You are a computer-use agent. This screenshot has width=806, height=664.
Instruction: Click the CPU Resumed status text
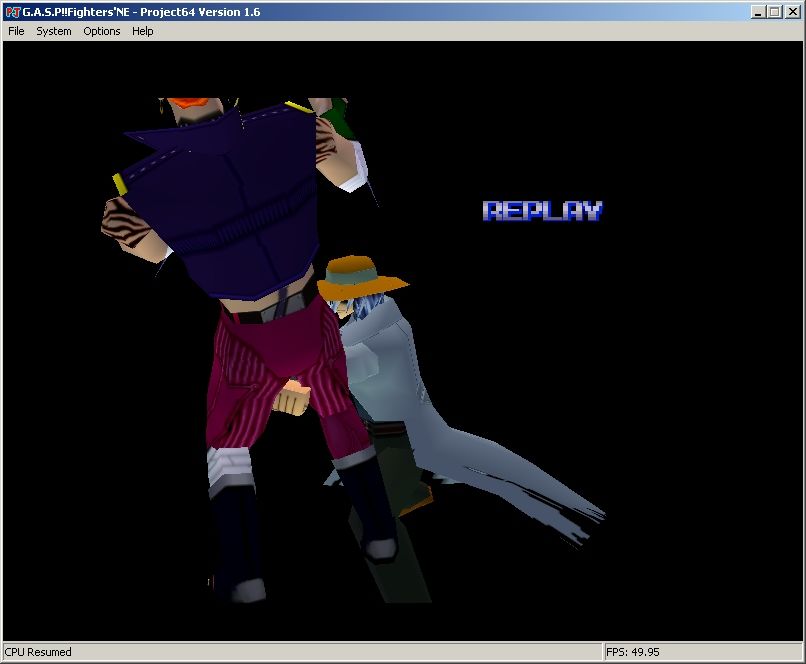(38, 652)
